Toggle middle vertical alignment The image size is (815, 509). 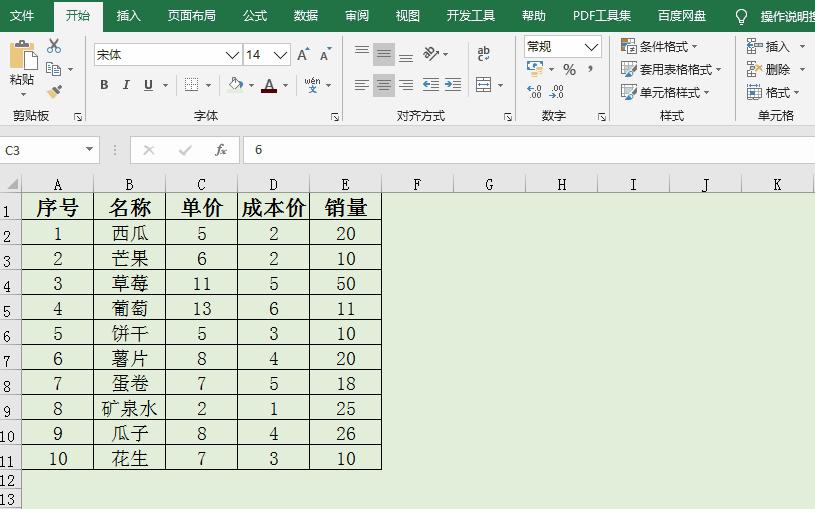(384, 54)
